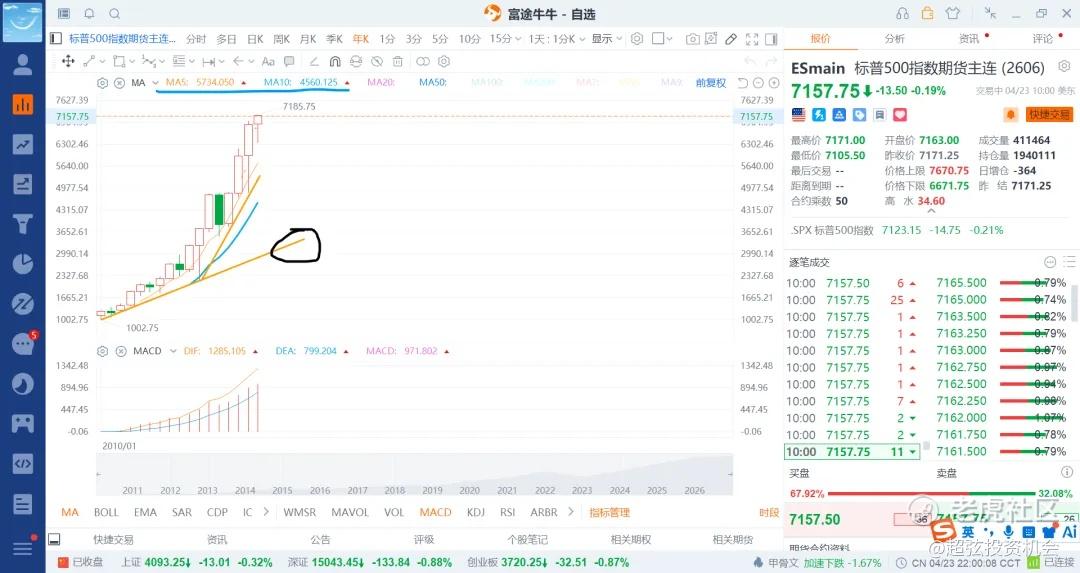1080x573 pixels.
Task: Expand the MACD indicator dropdown arrow
Action: tap(172, 351)
